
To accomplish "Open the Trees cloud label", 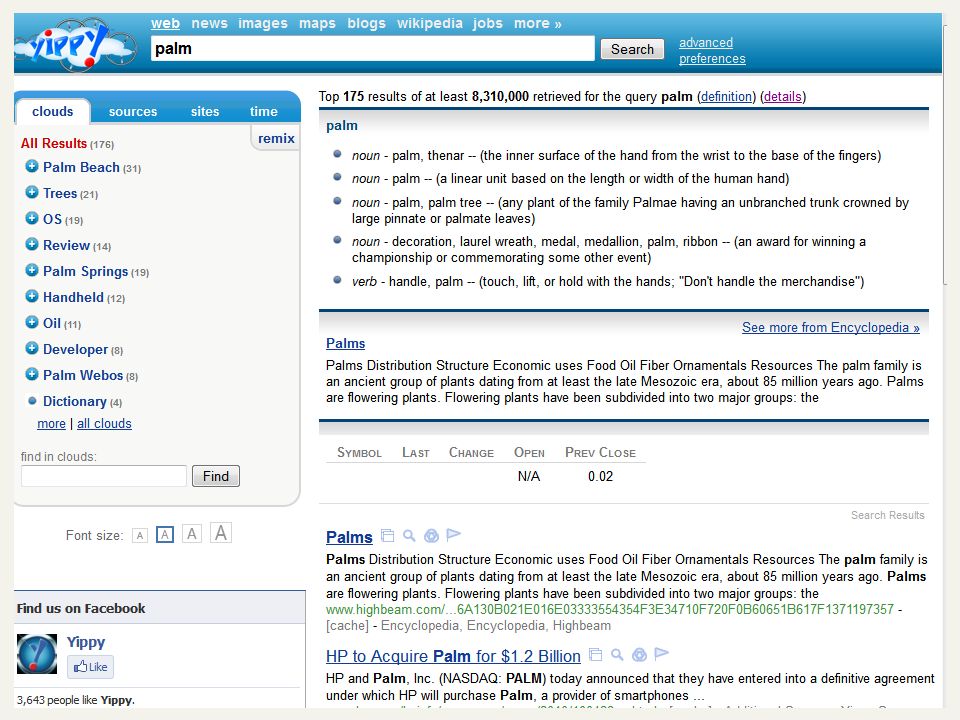I will [x=60, y=193].
